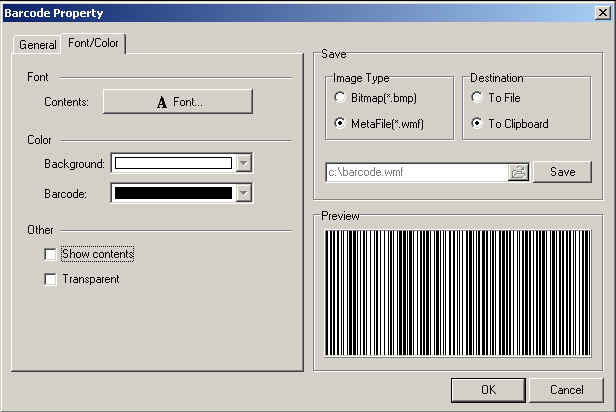Enable the Show contents checkbox
The image size is (616, 412).
point(50,255)
